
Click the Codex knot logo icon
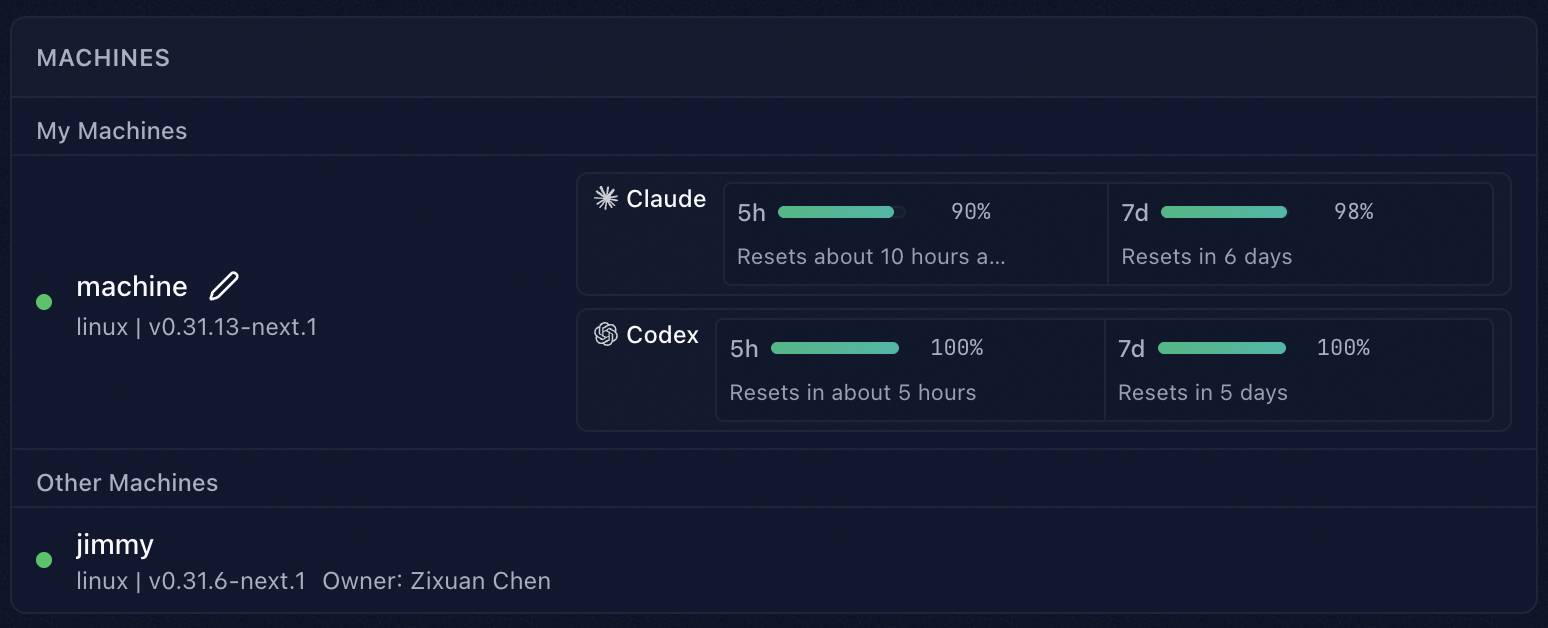coord(605,334)
